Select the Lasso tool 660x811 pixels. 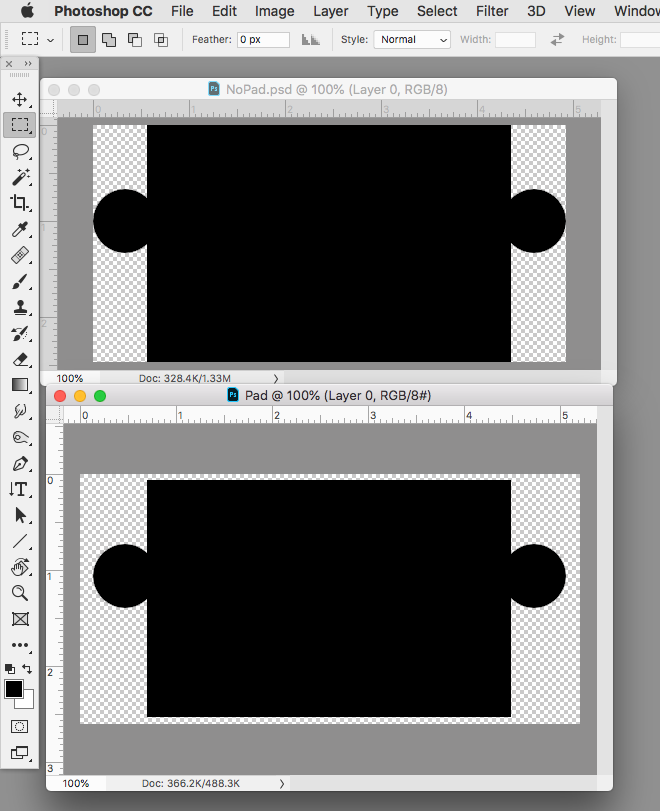(x=20, y=152)
